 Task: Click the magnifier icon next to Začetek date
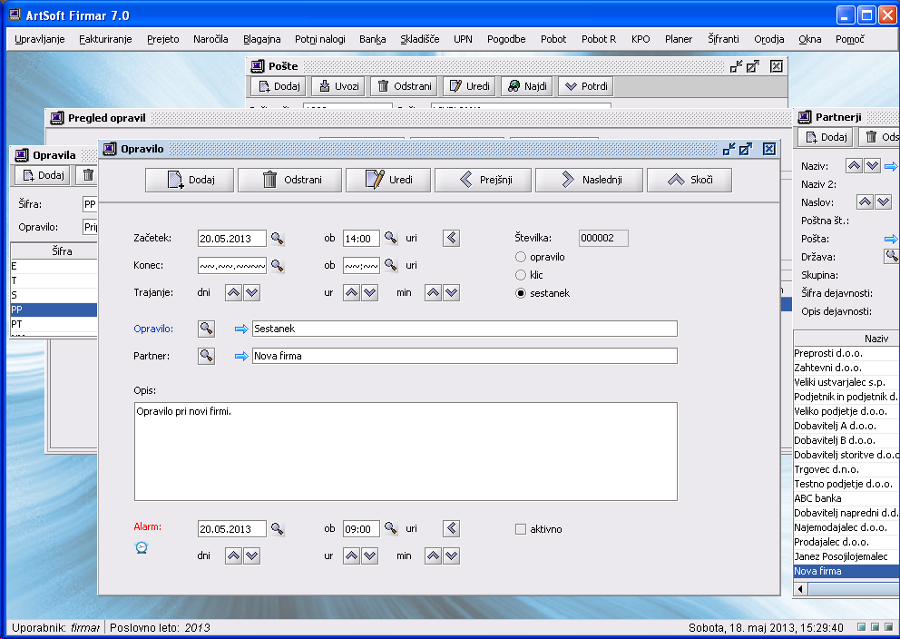[277, 239]
